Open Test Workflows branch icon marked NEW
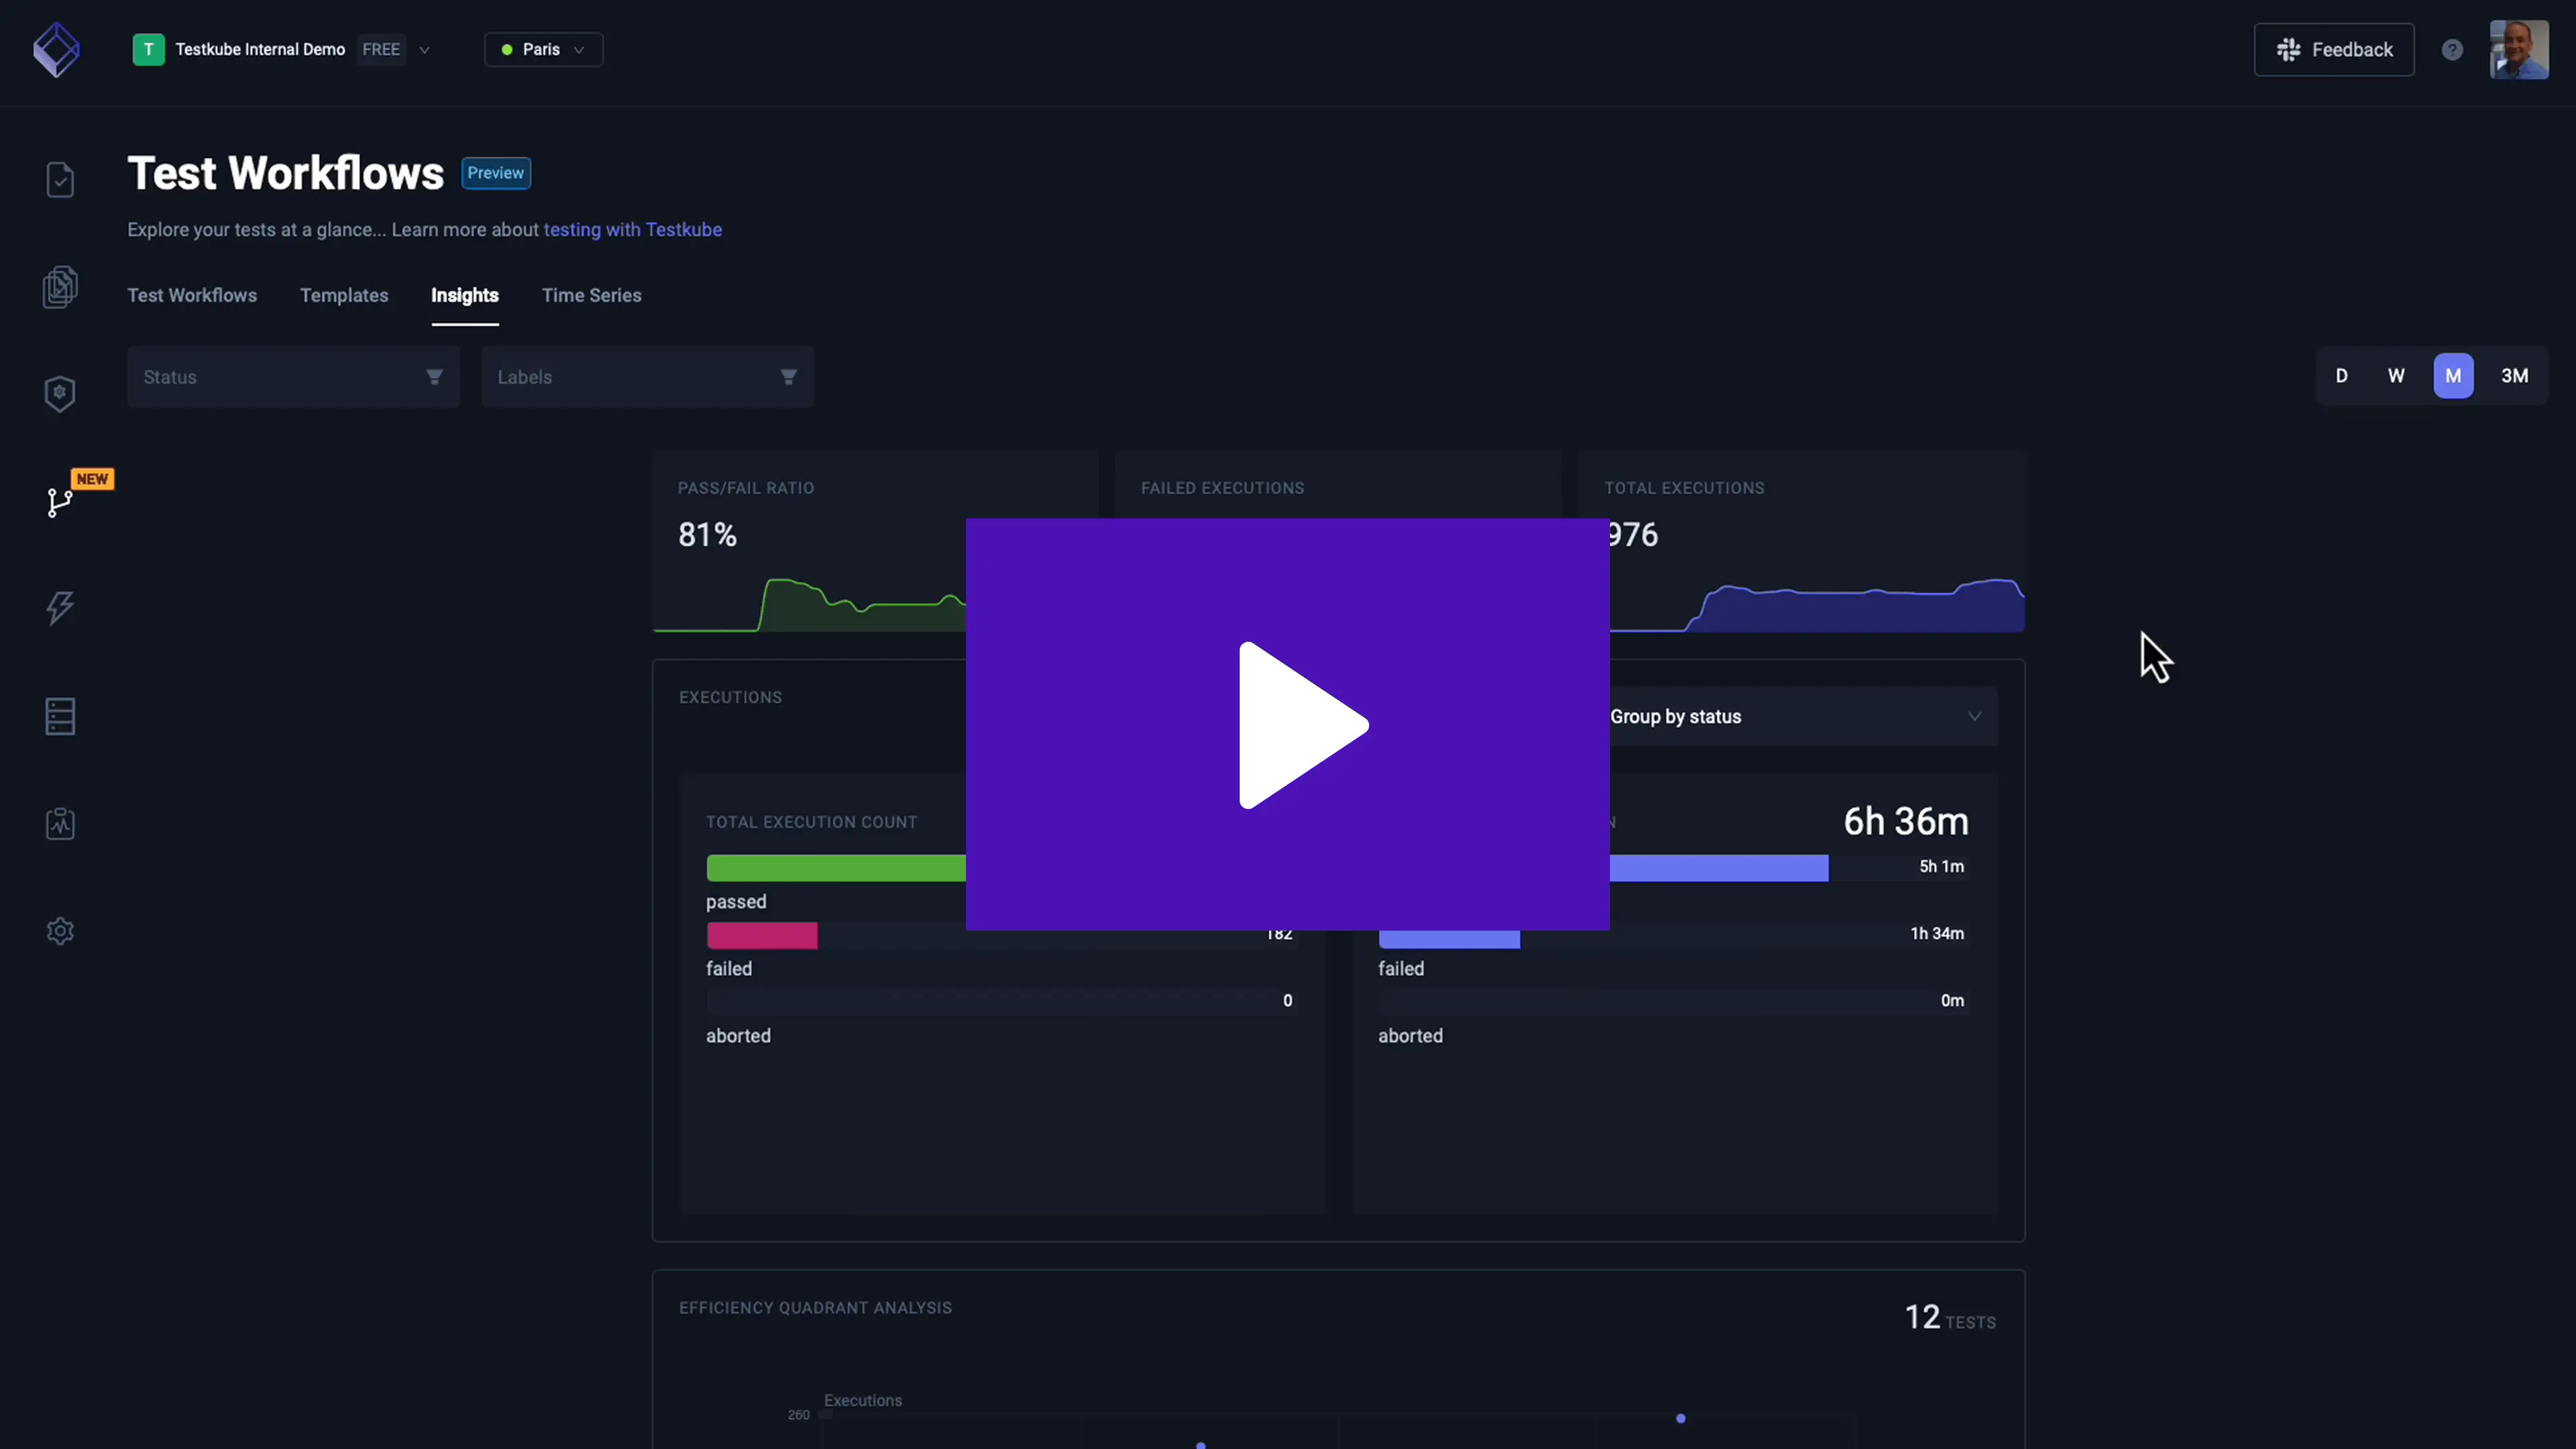 pos(60,501)
